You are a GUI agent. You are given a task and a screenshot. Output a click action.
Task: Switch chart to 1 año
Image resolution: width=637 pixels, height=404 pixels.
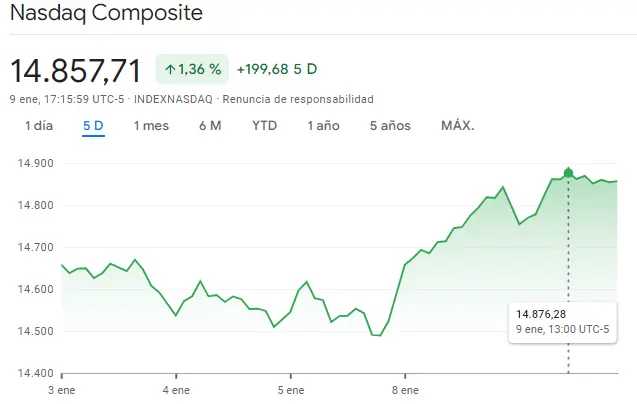coord(323,125)
